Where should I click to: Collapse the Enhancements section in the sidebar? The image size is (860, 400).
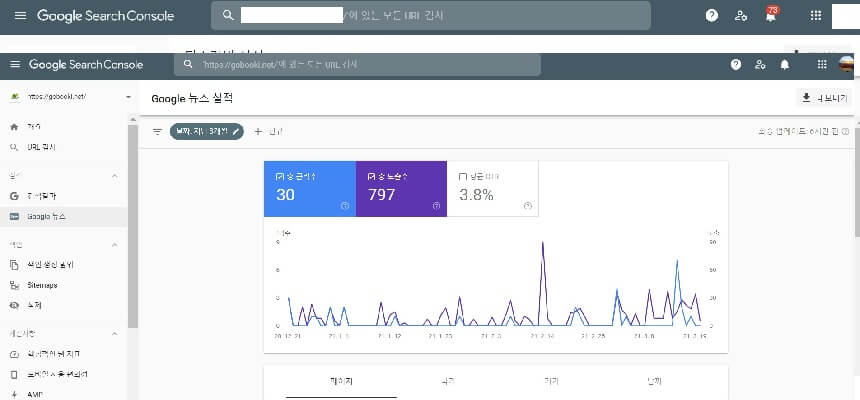[115, 334]
